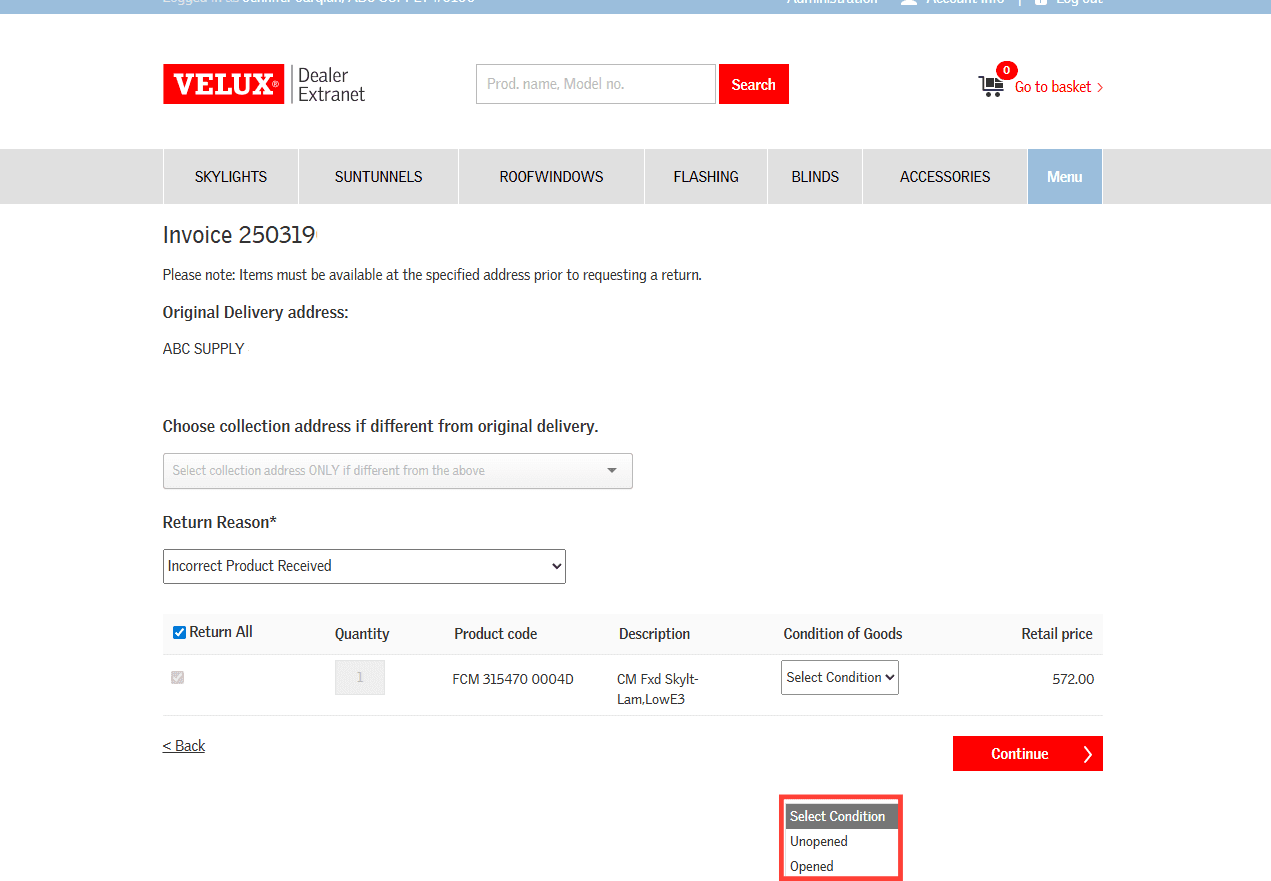
Task: Click the Condition of Goods column header
Action: (x=843, y=634)
